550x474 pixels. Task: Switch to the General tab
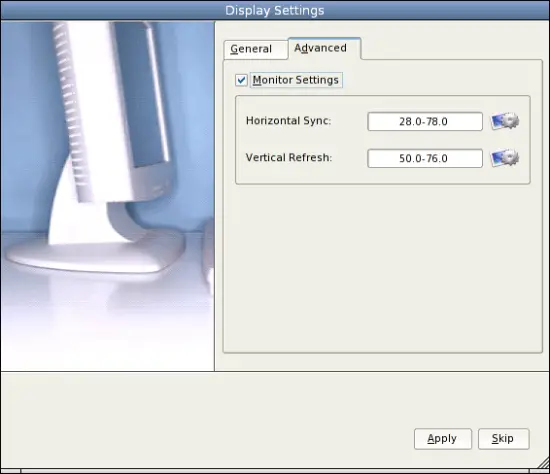point(256,49)
